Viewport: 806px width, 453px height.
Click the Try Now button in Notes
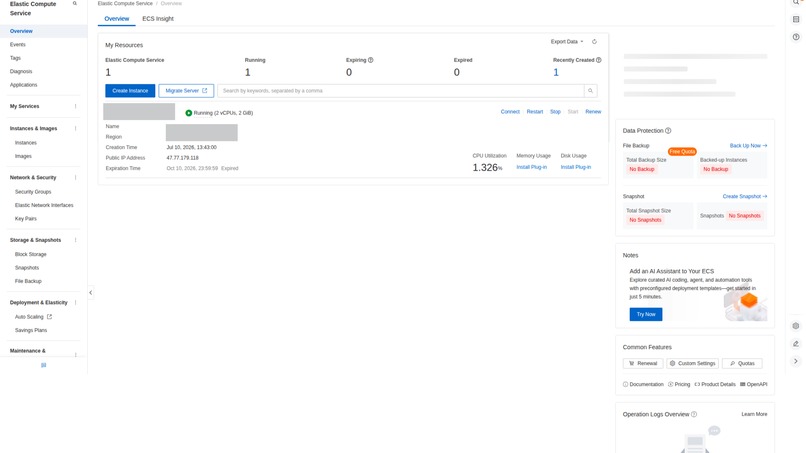click(646, 314)
